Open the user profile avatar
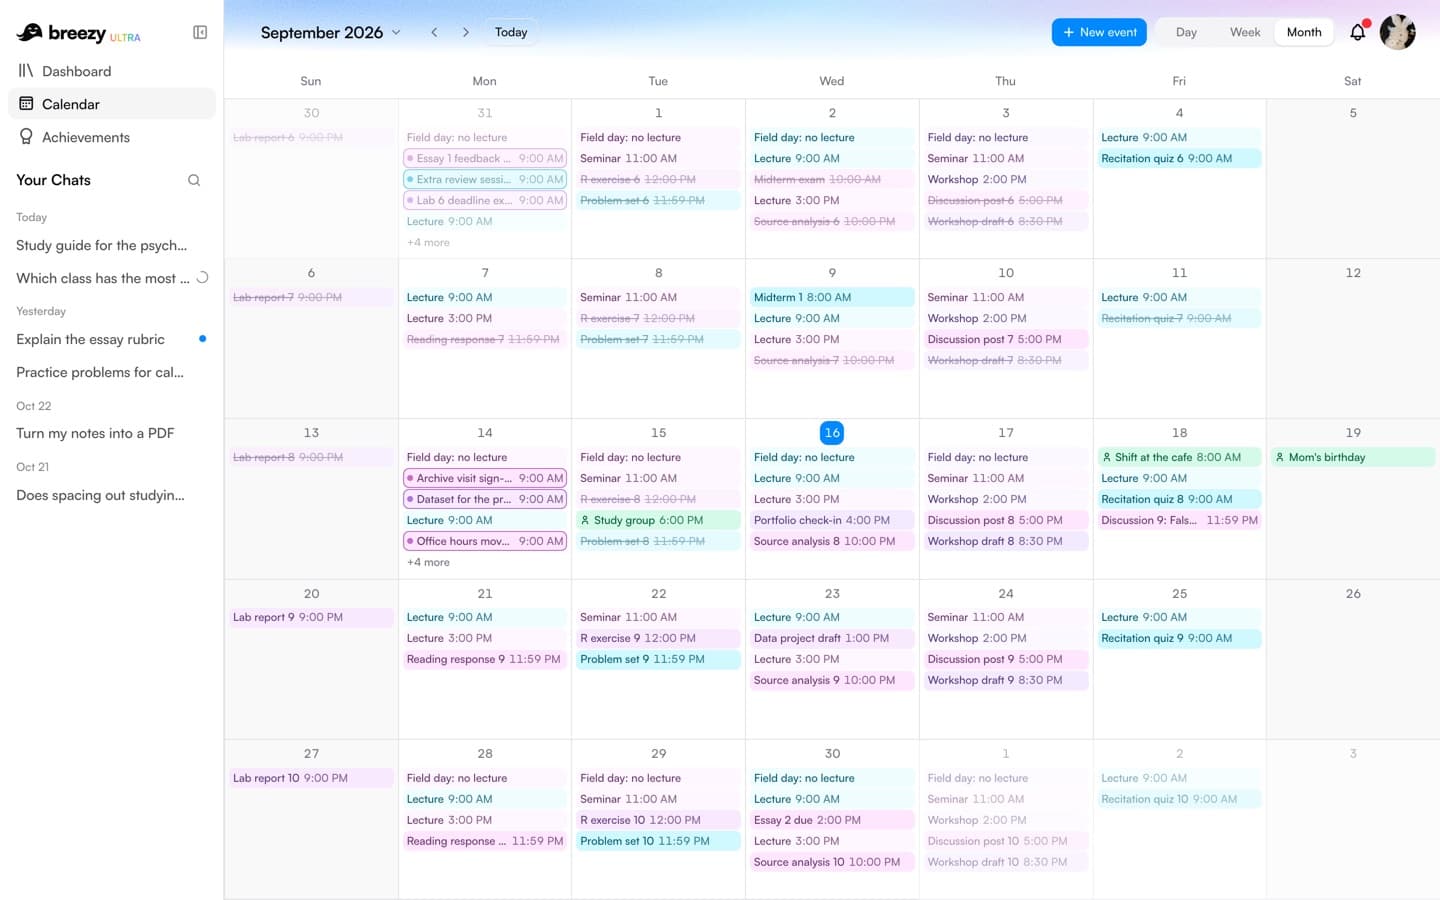 pyautogui.click(x=1397, y=32)
